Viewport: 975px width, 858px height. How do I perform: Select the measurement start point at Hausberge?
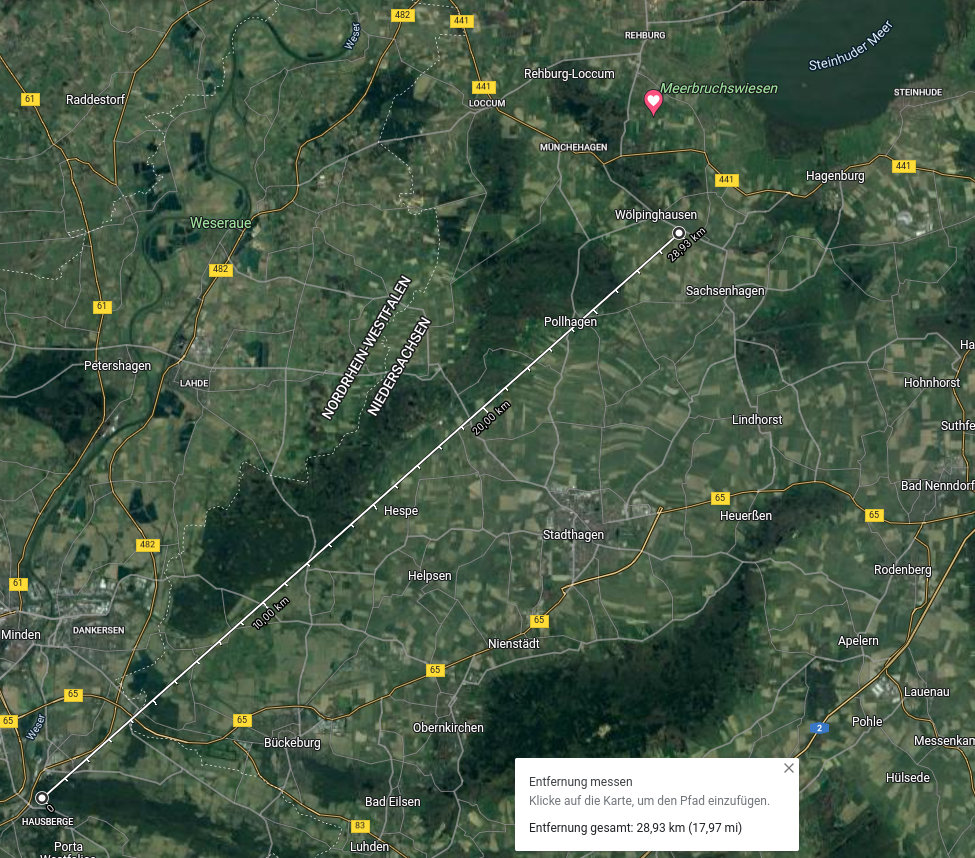pos(41,798)
